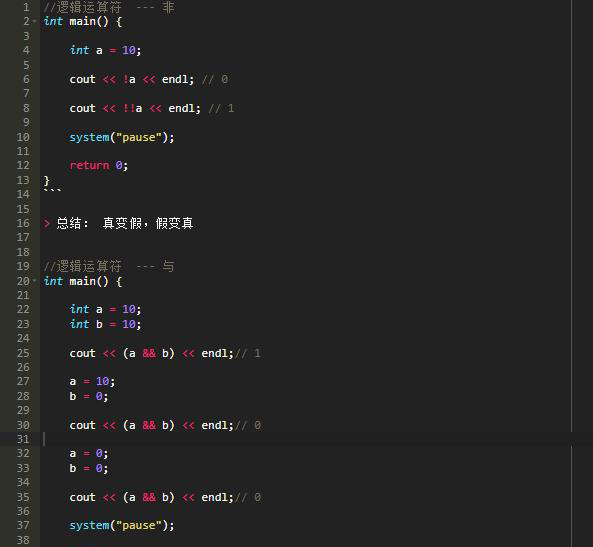Screen dimensions: 593x547
Task: Click '(a && b)' statement on line 25
Action: click(x=151, y=353)
